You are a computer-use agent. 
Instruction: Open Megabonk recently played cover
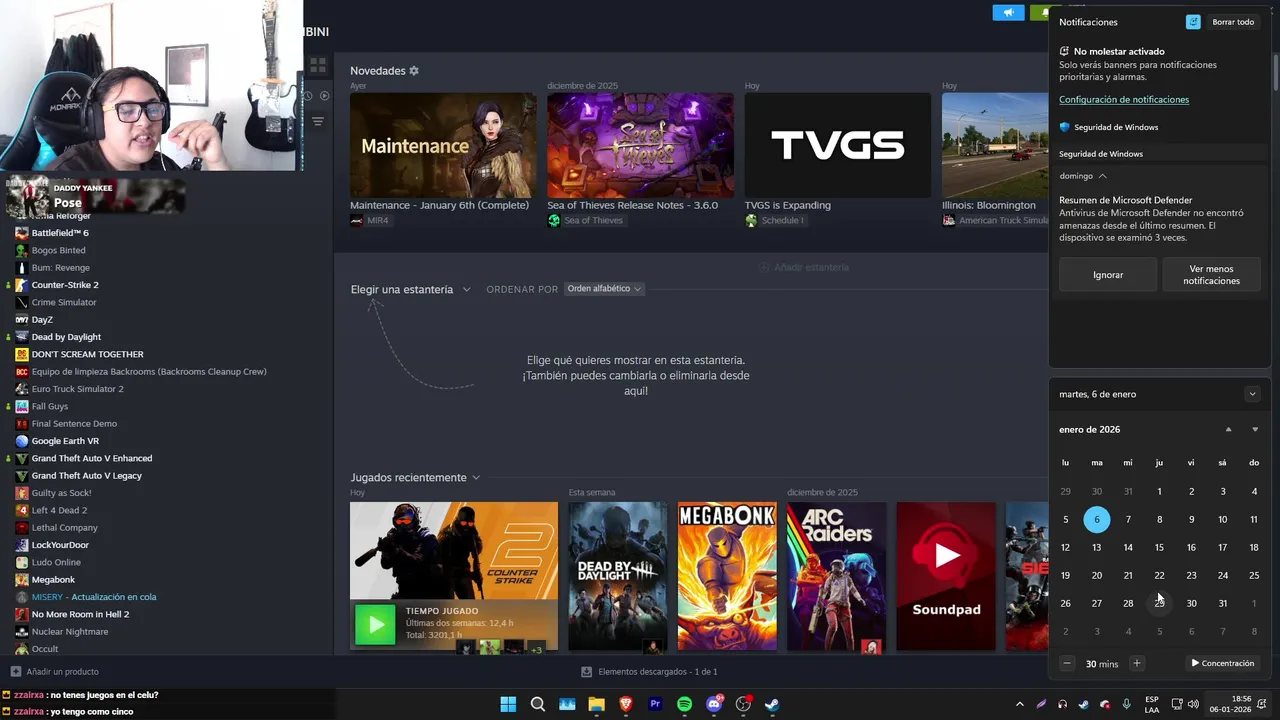pyautogui.click(x=727, y=576)
